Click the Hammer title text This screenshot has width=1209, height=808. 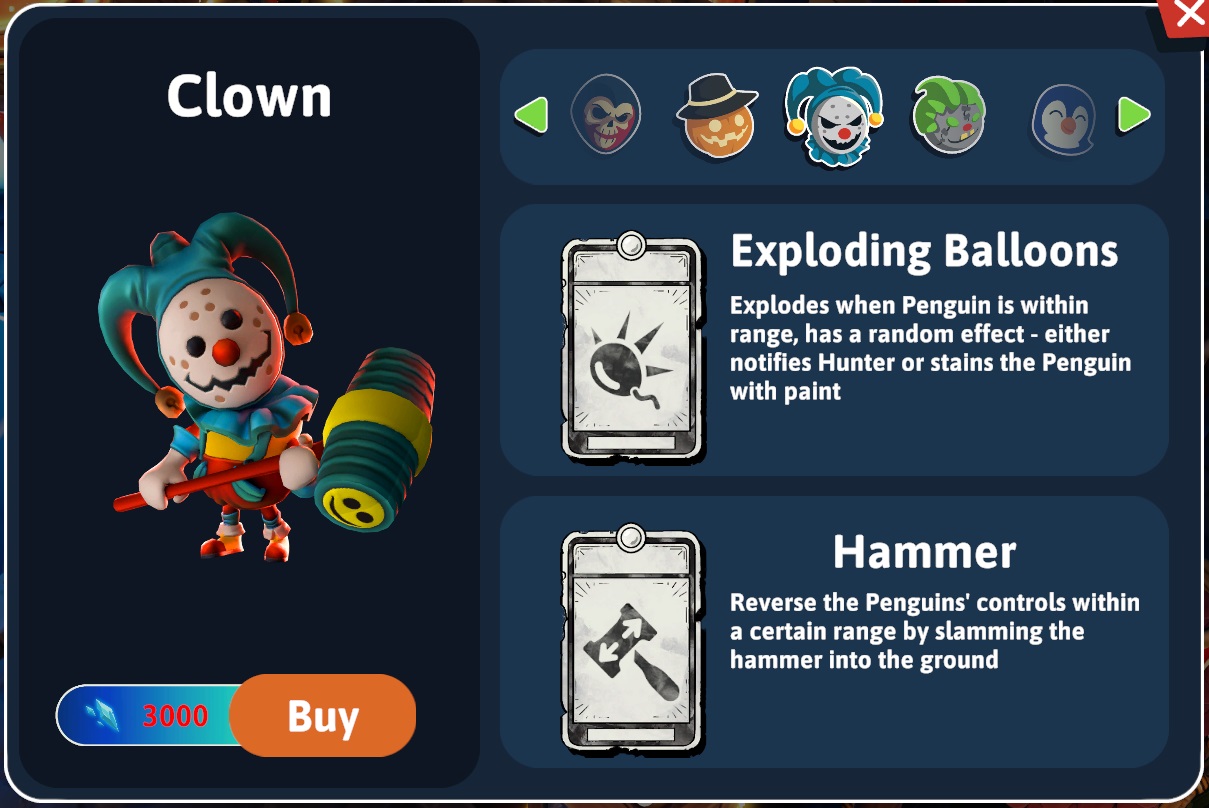[924, 550]
